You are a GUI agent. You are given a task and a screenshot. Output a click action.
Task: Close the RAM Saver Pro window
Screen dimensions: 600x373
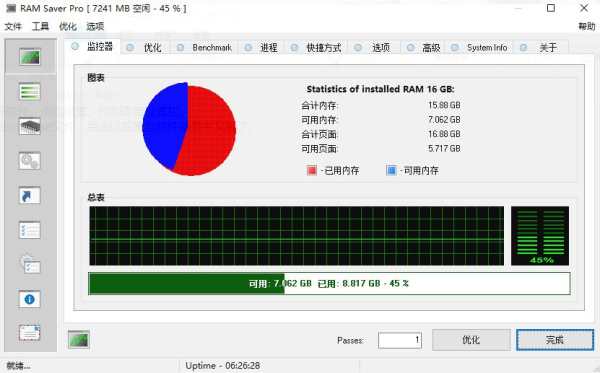(584, 8)
